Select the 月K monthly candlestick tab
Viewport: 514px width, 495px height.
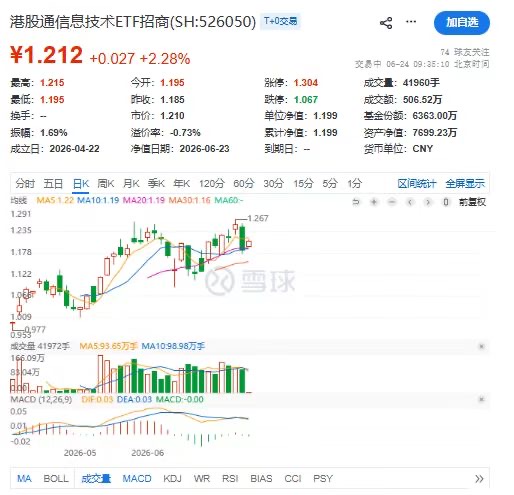point(131,183)
